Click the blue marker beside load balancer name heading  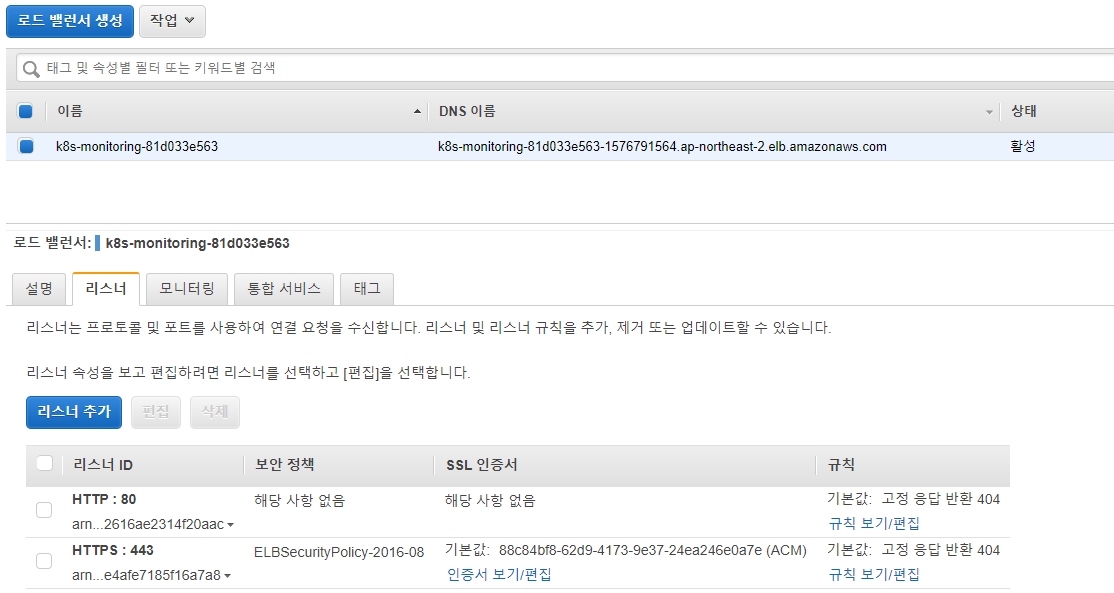pyautogui.click(x=97, y=244)
